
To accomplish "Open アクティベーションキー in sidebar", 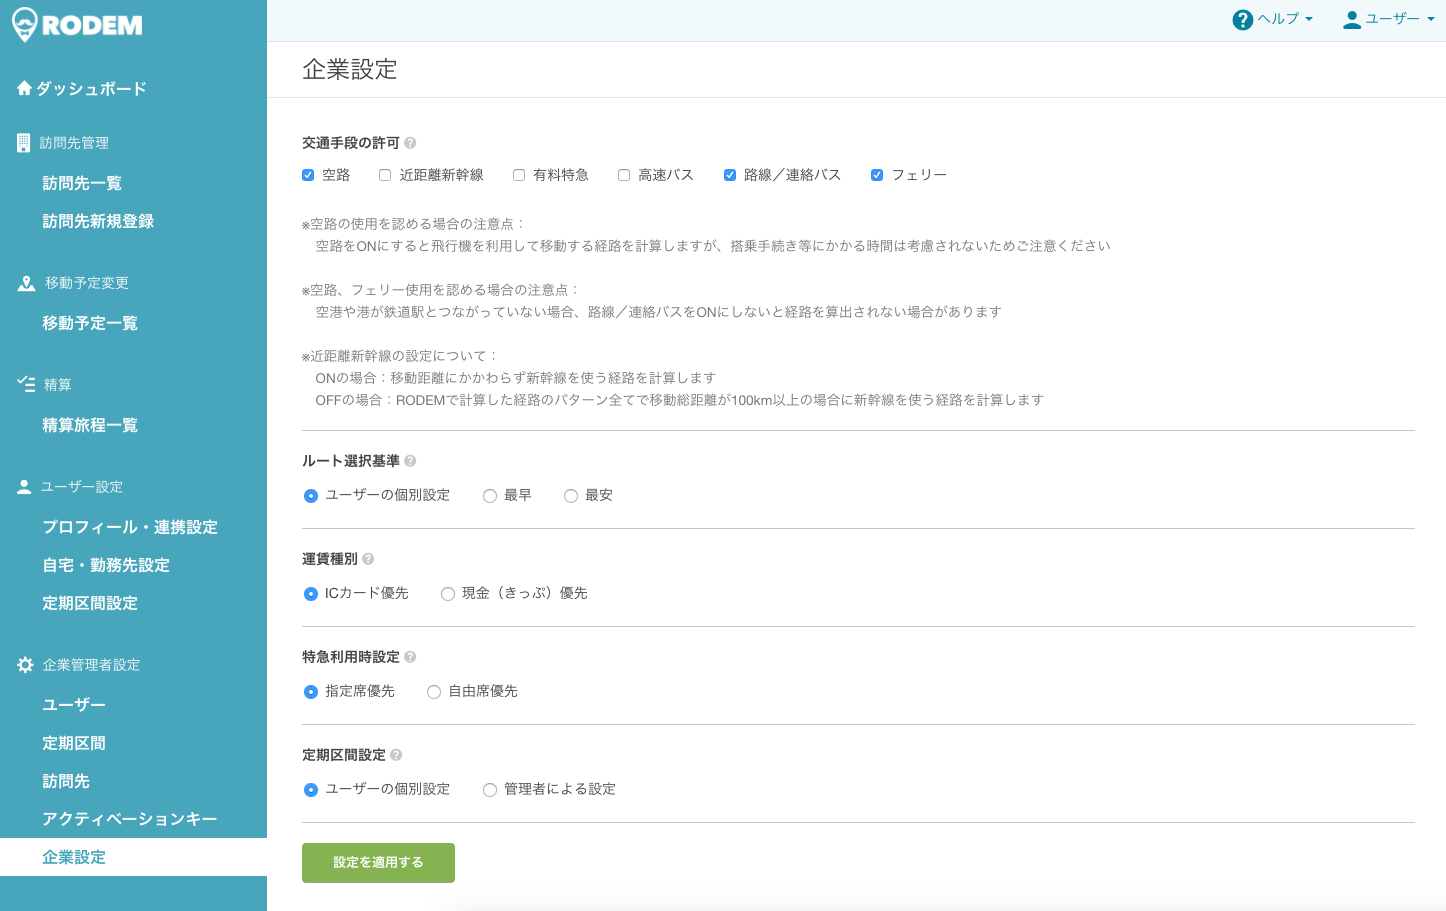I will [x=130, y=819].
